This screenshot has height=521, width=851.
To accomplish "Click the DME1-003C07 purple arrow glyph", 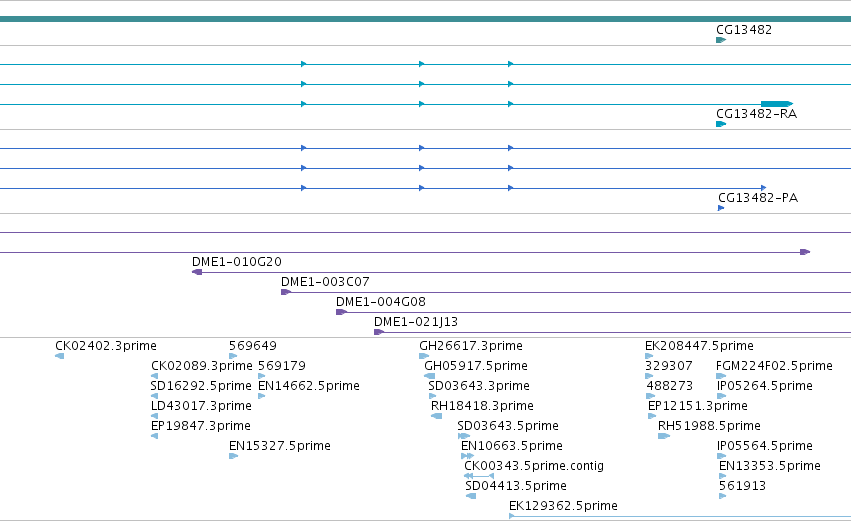I will pyautogui.click(x=286, y=292).
